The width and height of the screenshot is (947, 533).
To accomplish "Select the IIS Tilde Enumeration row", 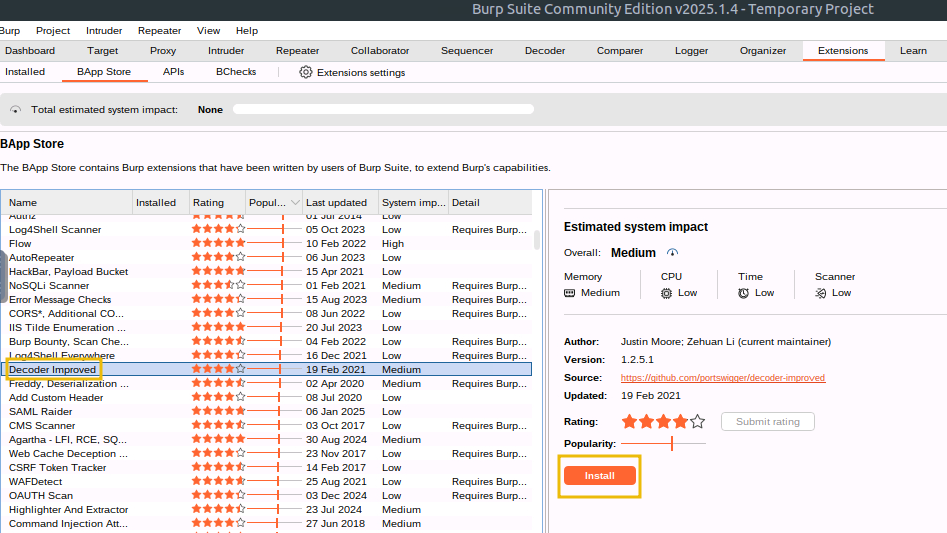I will (x=266, y=327).
